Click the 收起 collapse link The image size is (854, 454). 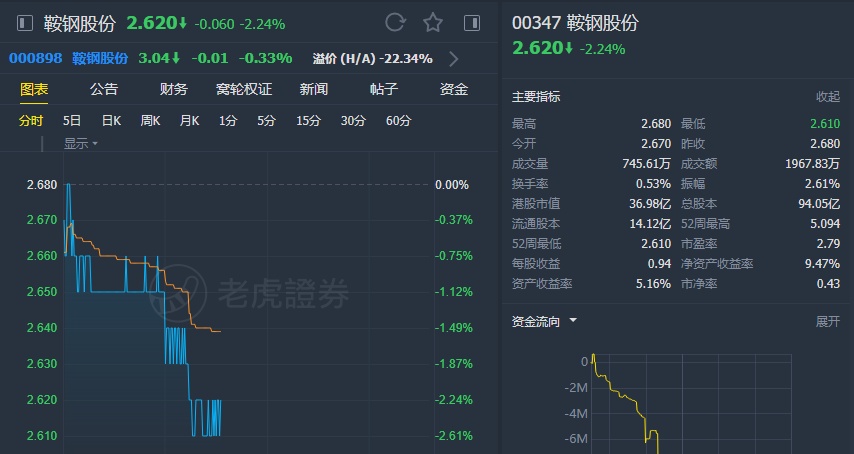point(827,97)
